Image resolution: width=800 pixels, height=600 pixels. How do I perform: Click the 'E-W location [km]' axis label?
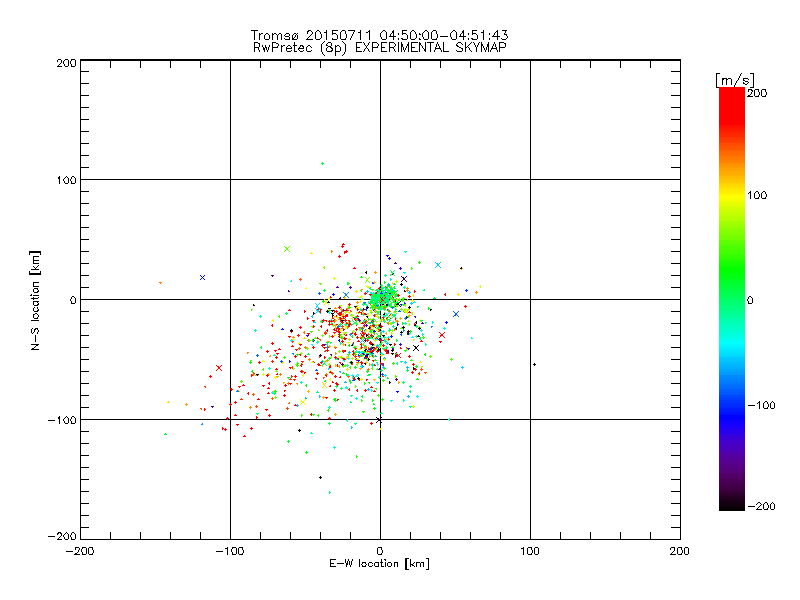point(379,563)
